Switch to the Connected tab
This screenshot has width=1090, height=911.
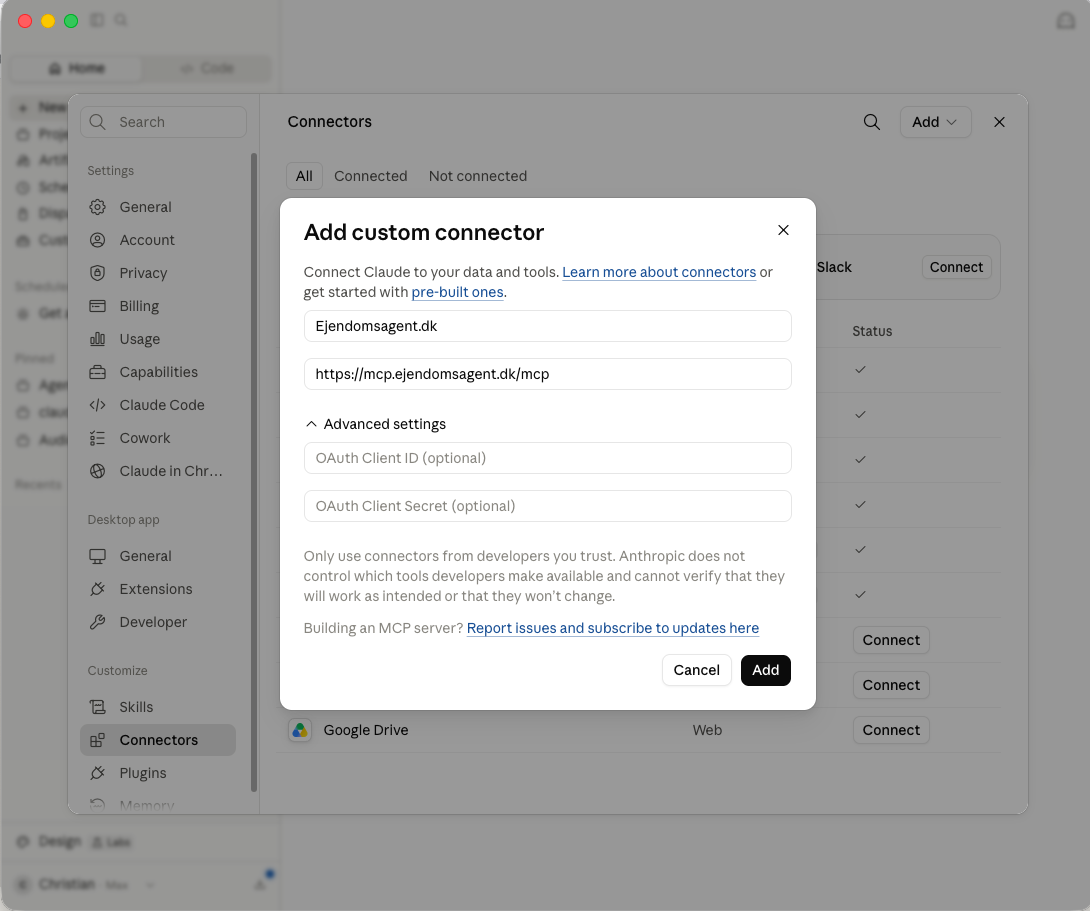pyautogui.click(x=371, y=176)
